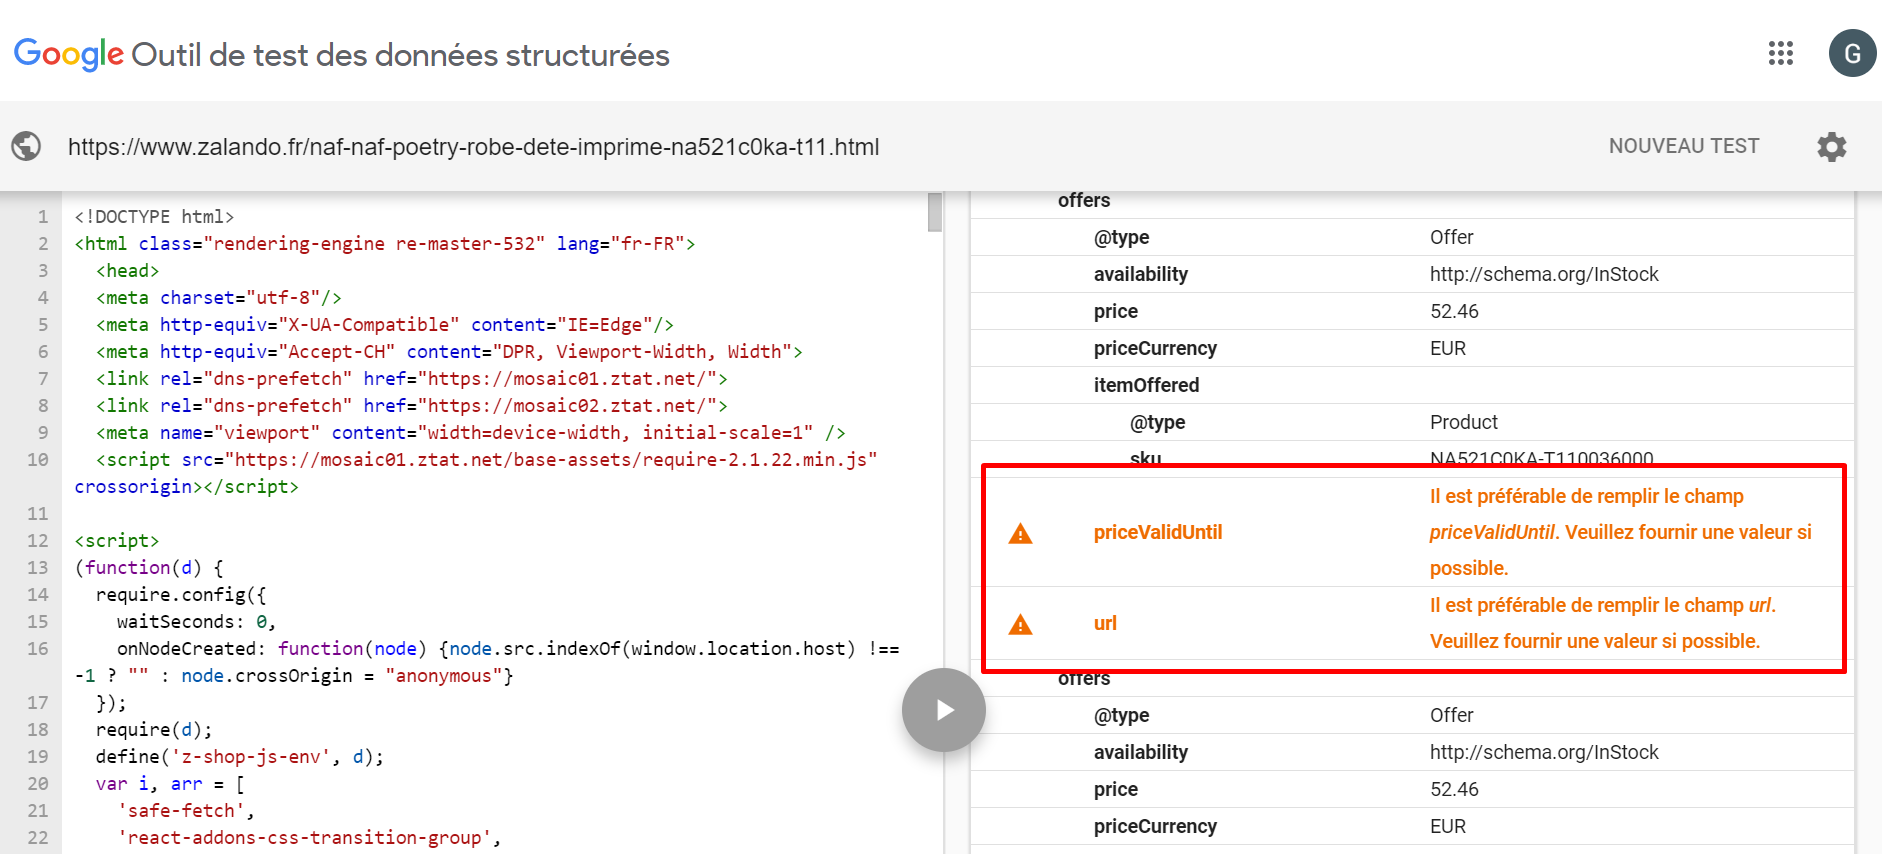Click the url warning message text
The height and width of the screenshot is (854, 1882).
click(x=1603, y=623)
